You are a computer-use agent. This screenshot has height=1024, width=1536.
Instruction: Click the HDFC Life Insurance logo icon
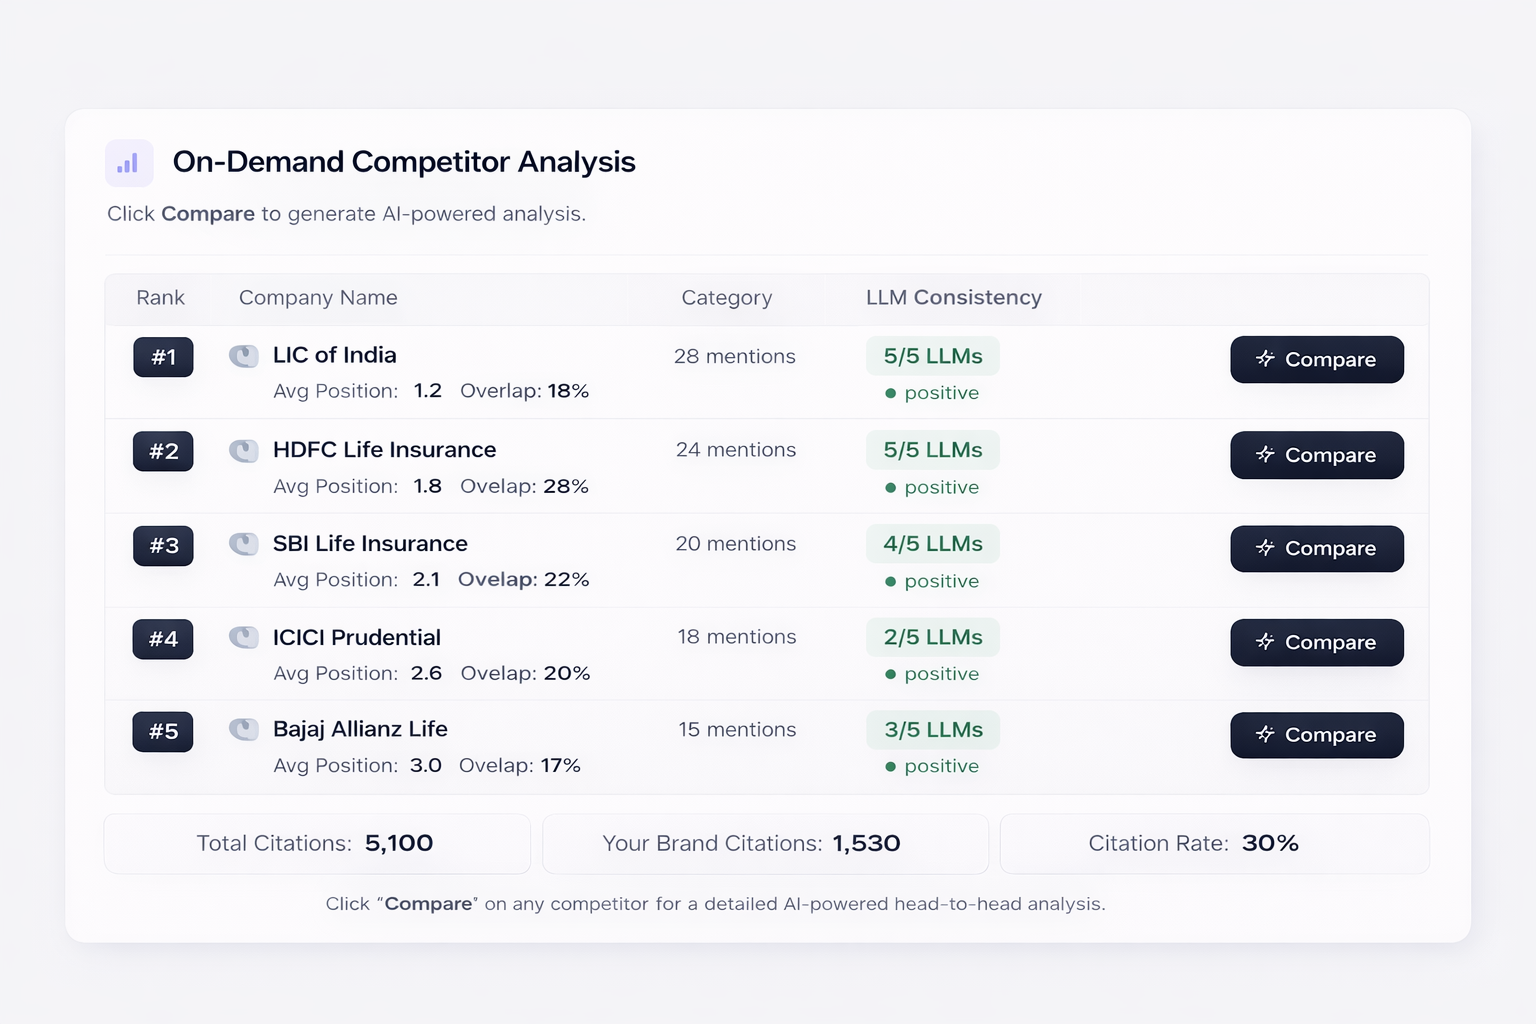tap(243, 451)
